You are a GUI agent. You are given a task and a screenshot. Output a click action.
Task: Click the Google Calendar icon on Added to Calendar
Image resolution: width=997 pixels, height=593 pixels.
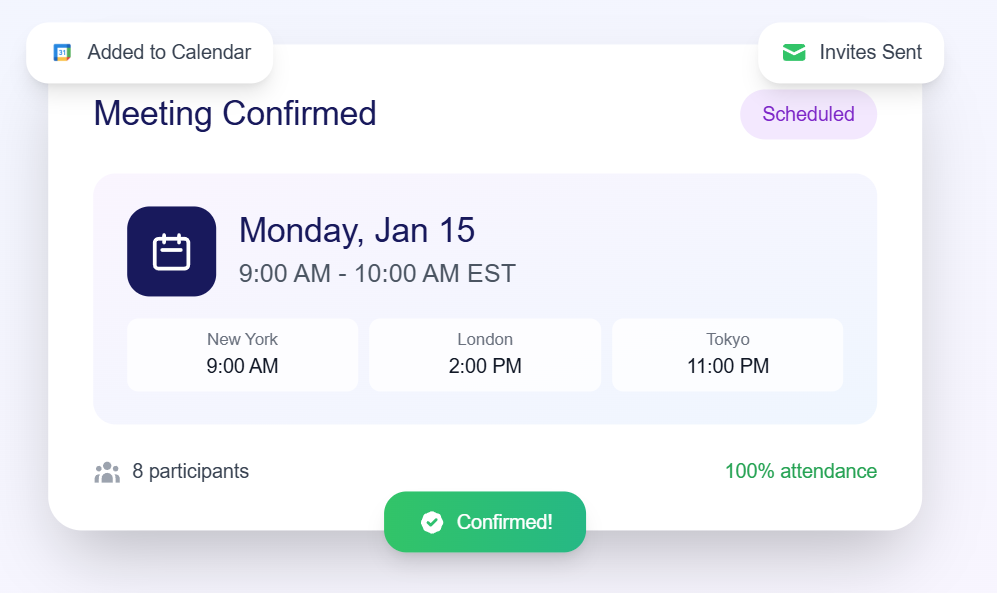60,52
